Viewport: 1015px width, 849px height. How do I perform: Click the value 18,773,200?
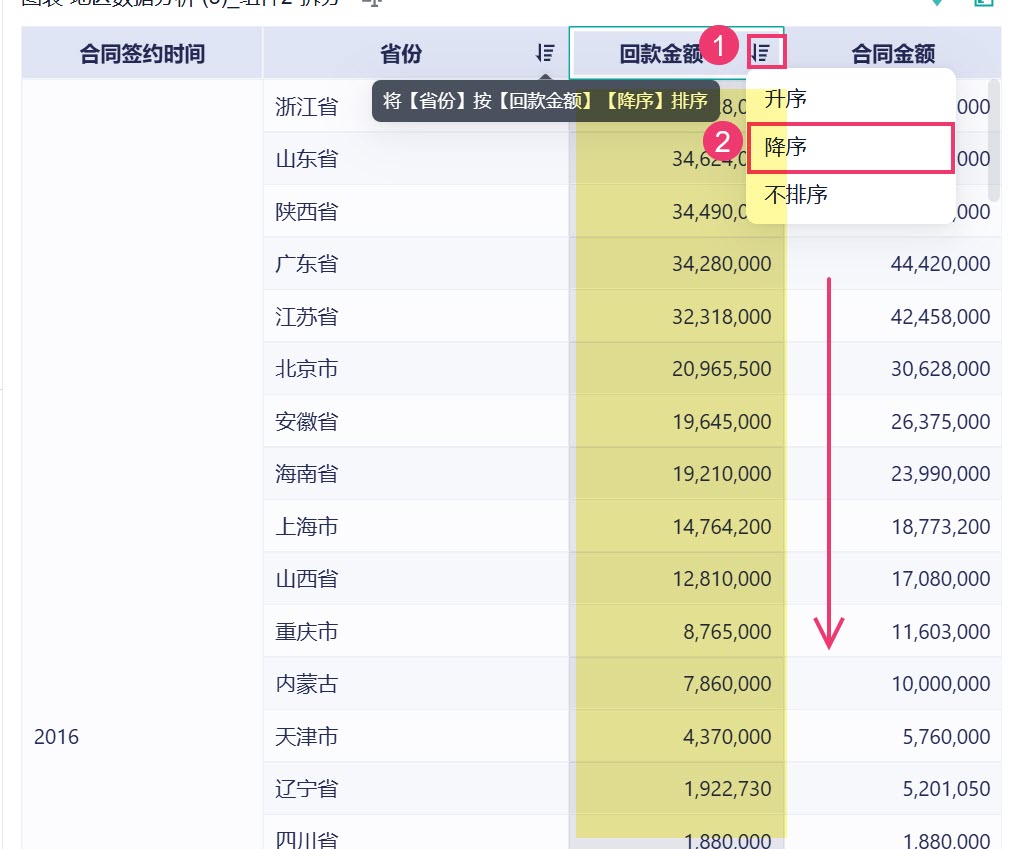[x=940, y=526]
